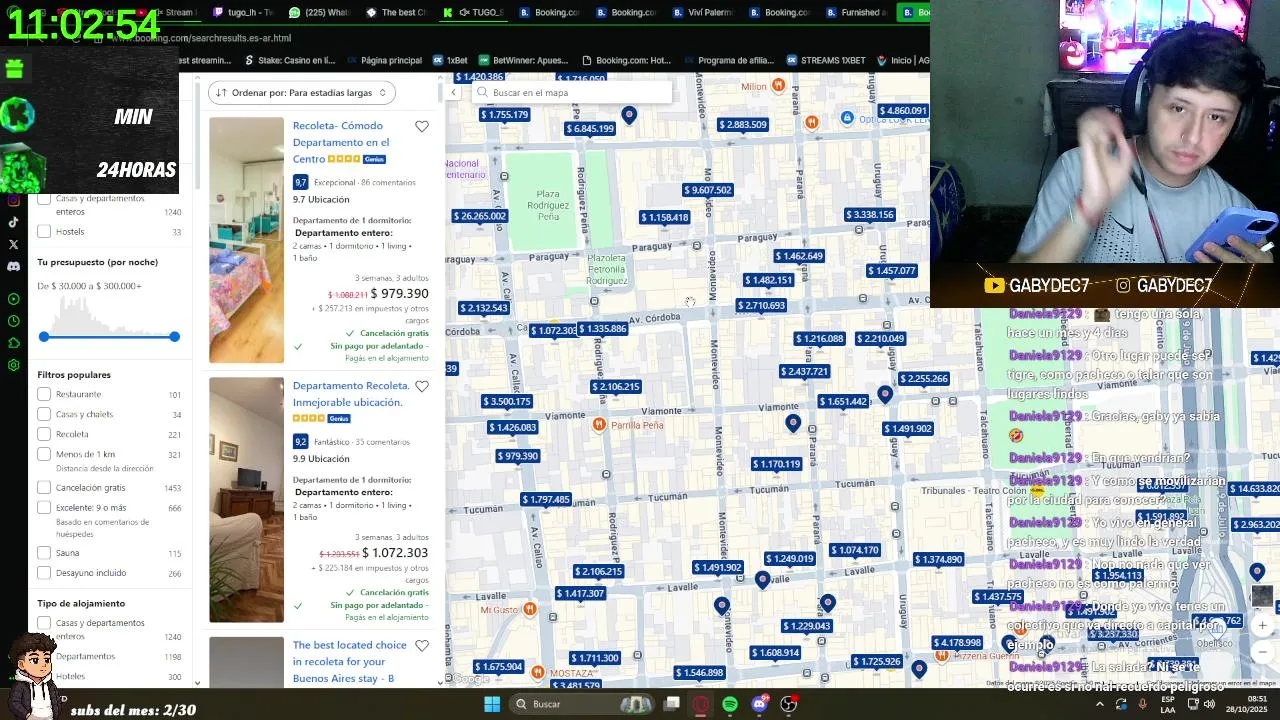The image size is (1280, 720).
Task: Check the Restaurante filter checkbox
Action: coord(44,394)
